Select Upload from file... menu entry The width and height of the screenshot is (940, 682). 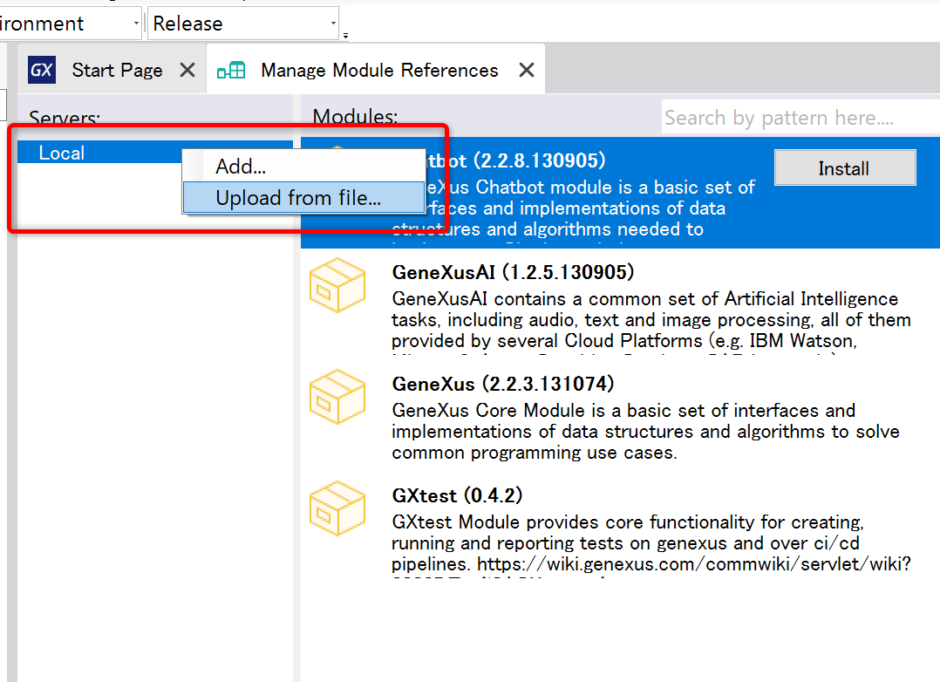click(x=298, y=198)
